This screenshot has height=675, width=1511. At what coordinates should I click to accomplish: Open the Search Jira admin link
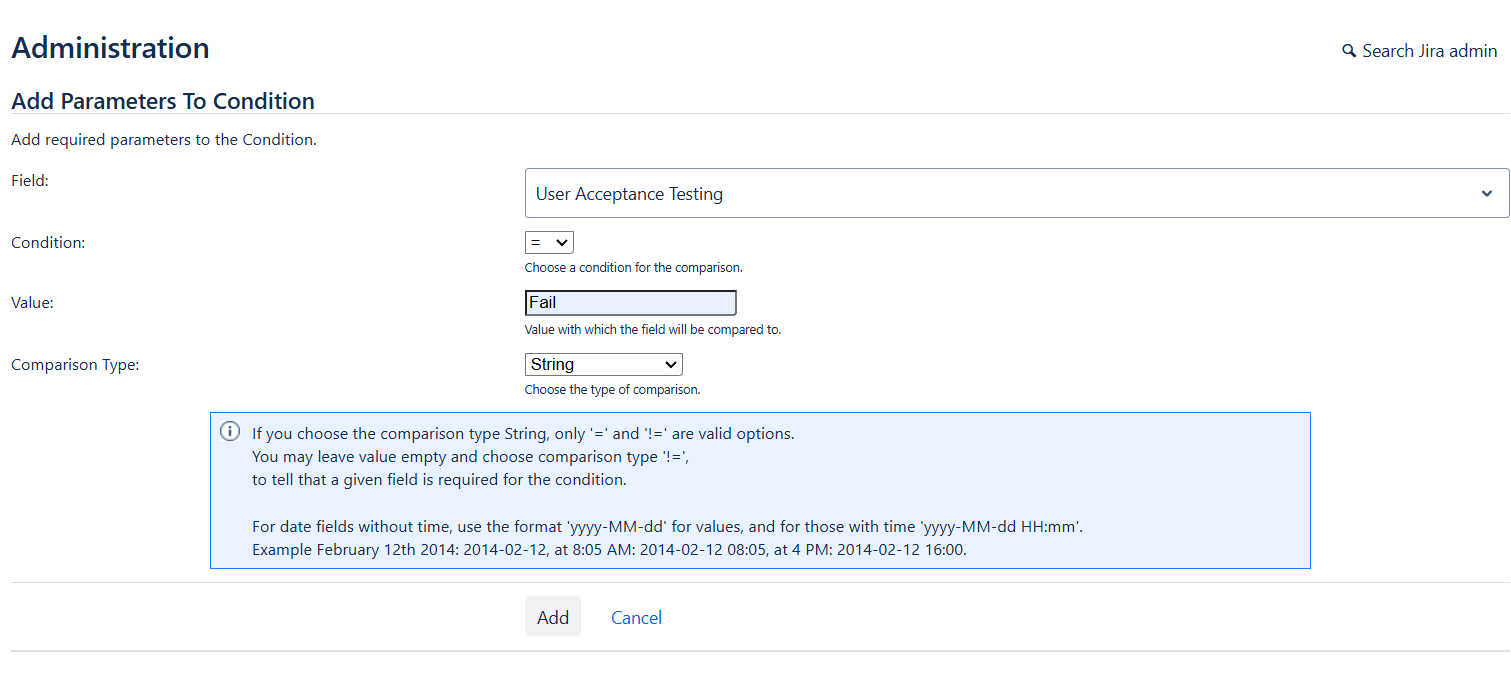1429,51
